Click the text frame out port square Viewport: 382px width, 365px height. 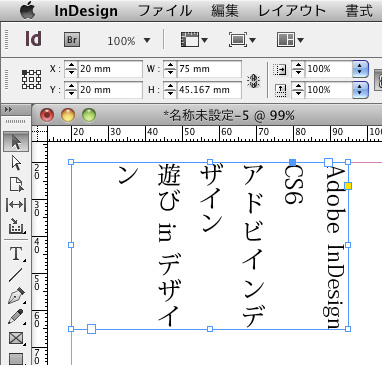92,329
